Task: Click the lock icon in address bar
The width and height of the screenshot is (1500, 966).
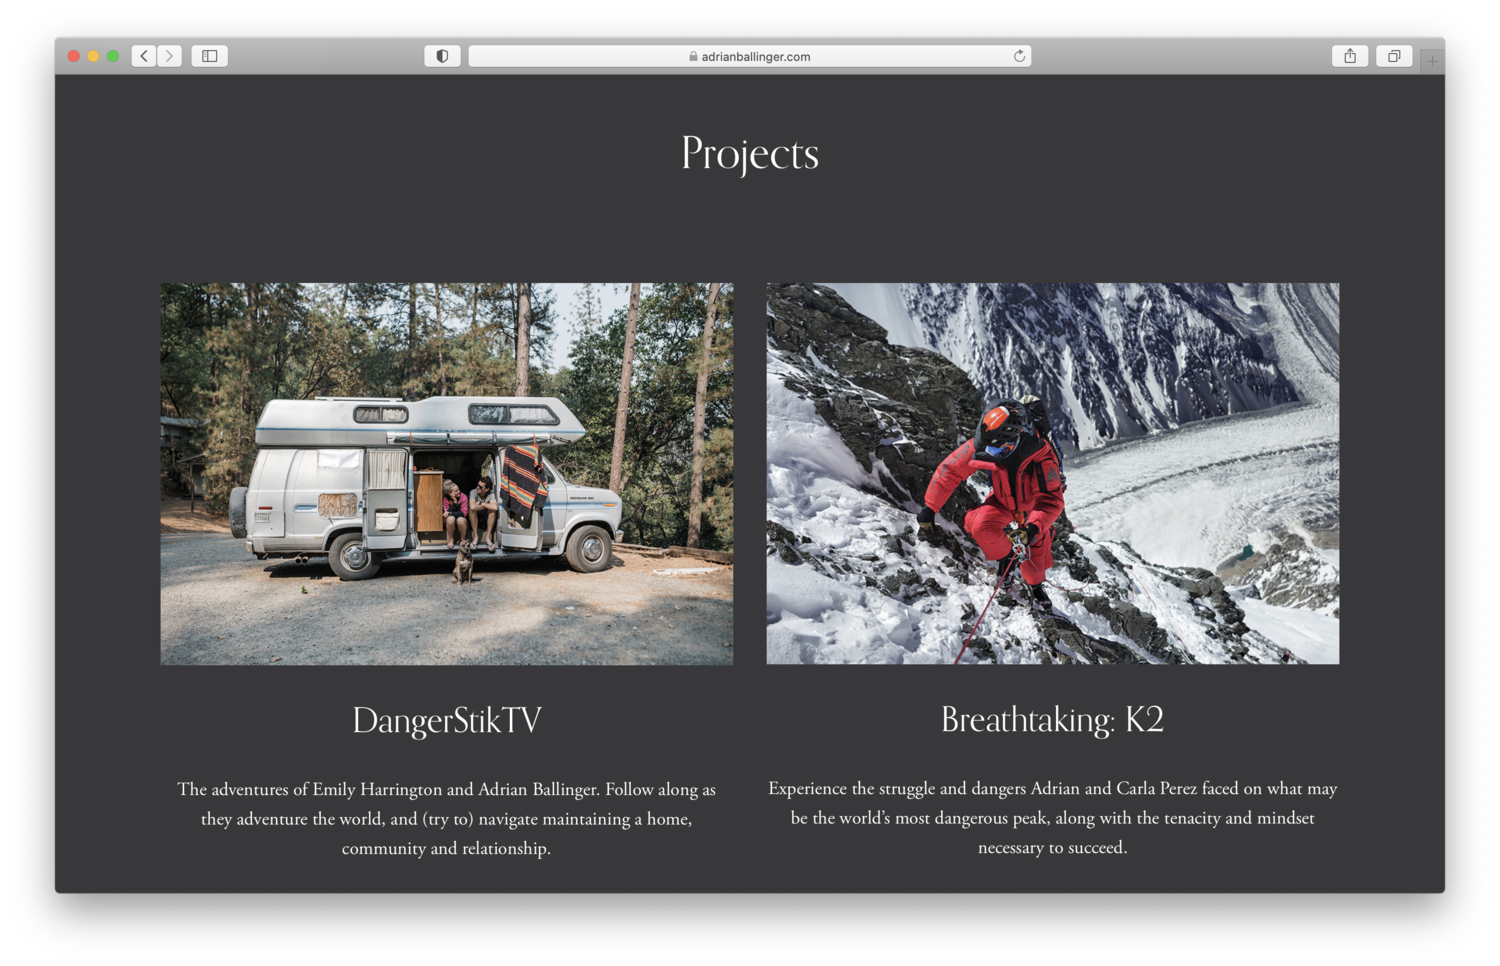Action: coord(693,56)
